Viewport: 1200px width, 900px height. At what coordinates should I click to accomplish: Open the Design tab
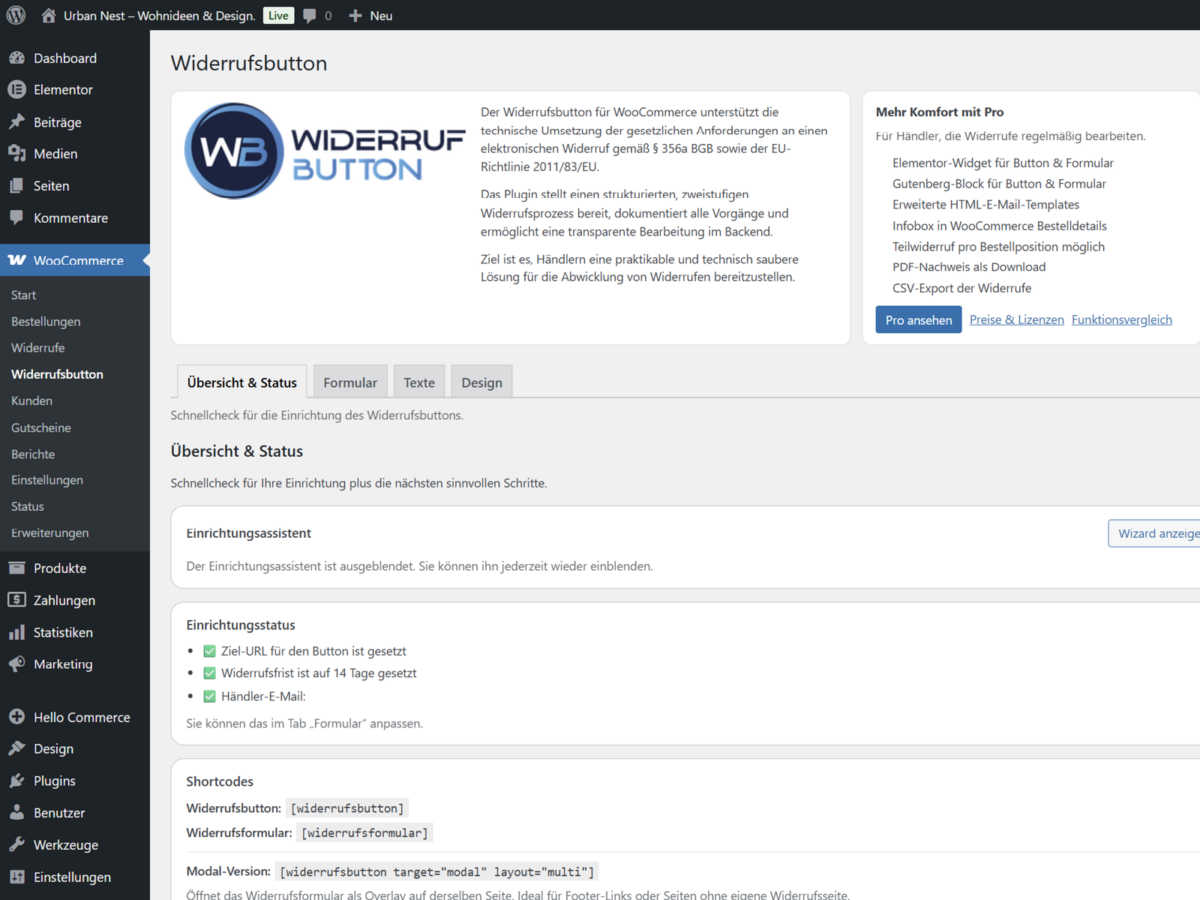(x=481, y=382)
